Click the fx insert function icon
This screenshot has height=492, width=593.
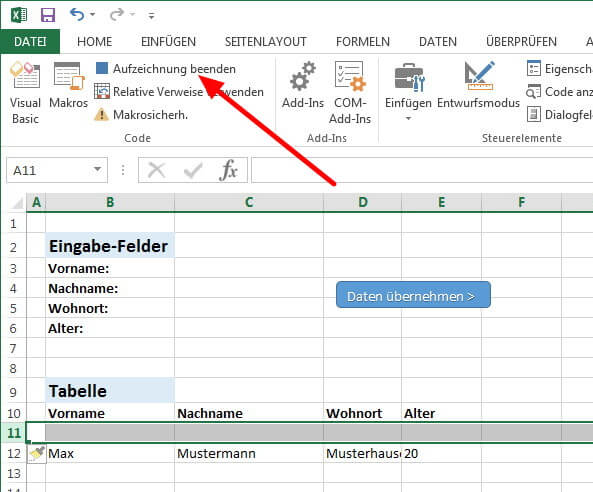pos(228,170)
